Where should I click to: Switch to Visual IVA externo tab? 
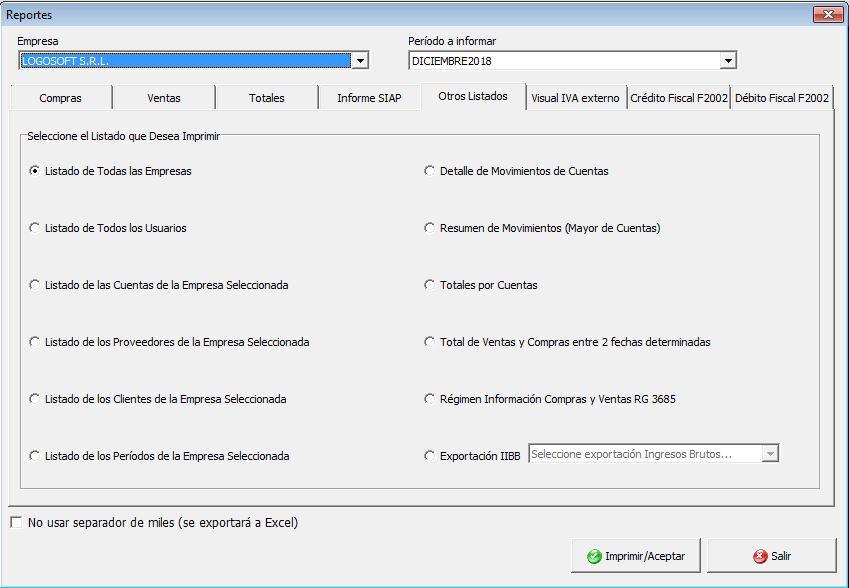575,98
